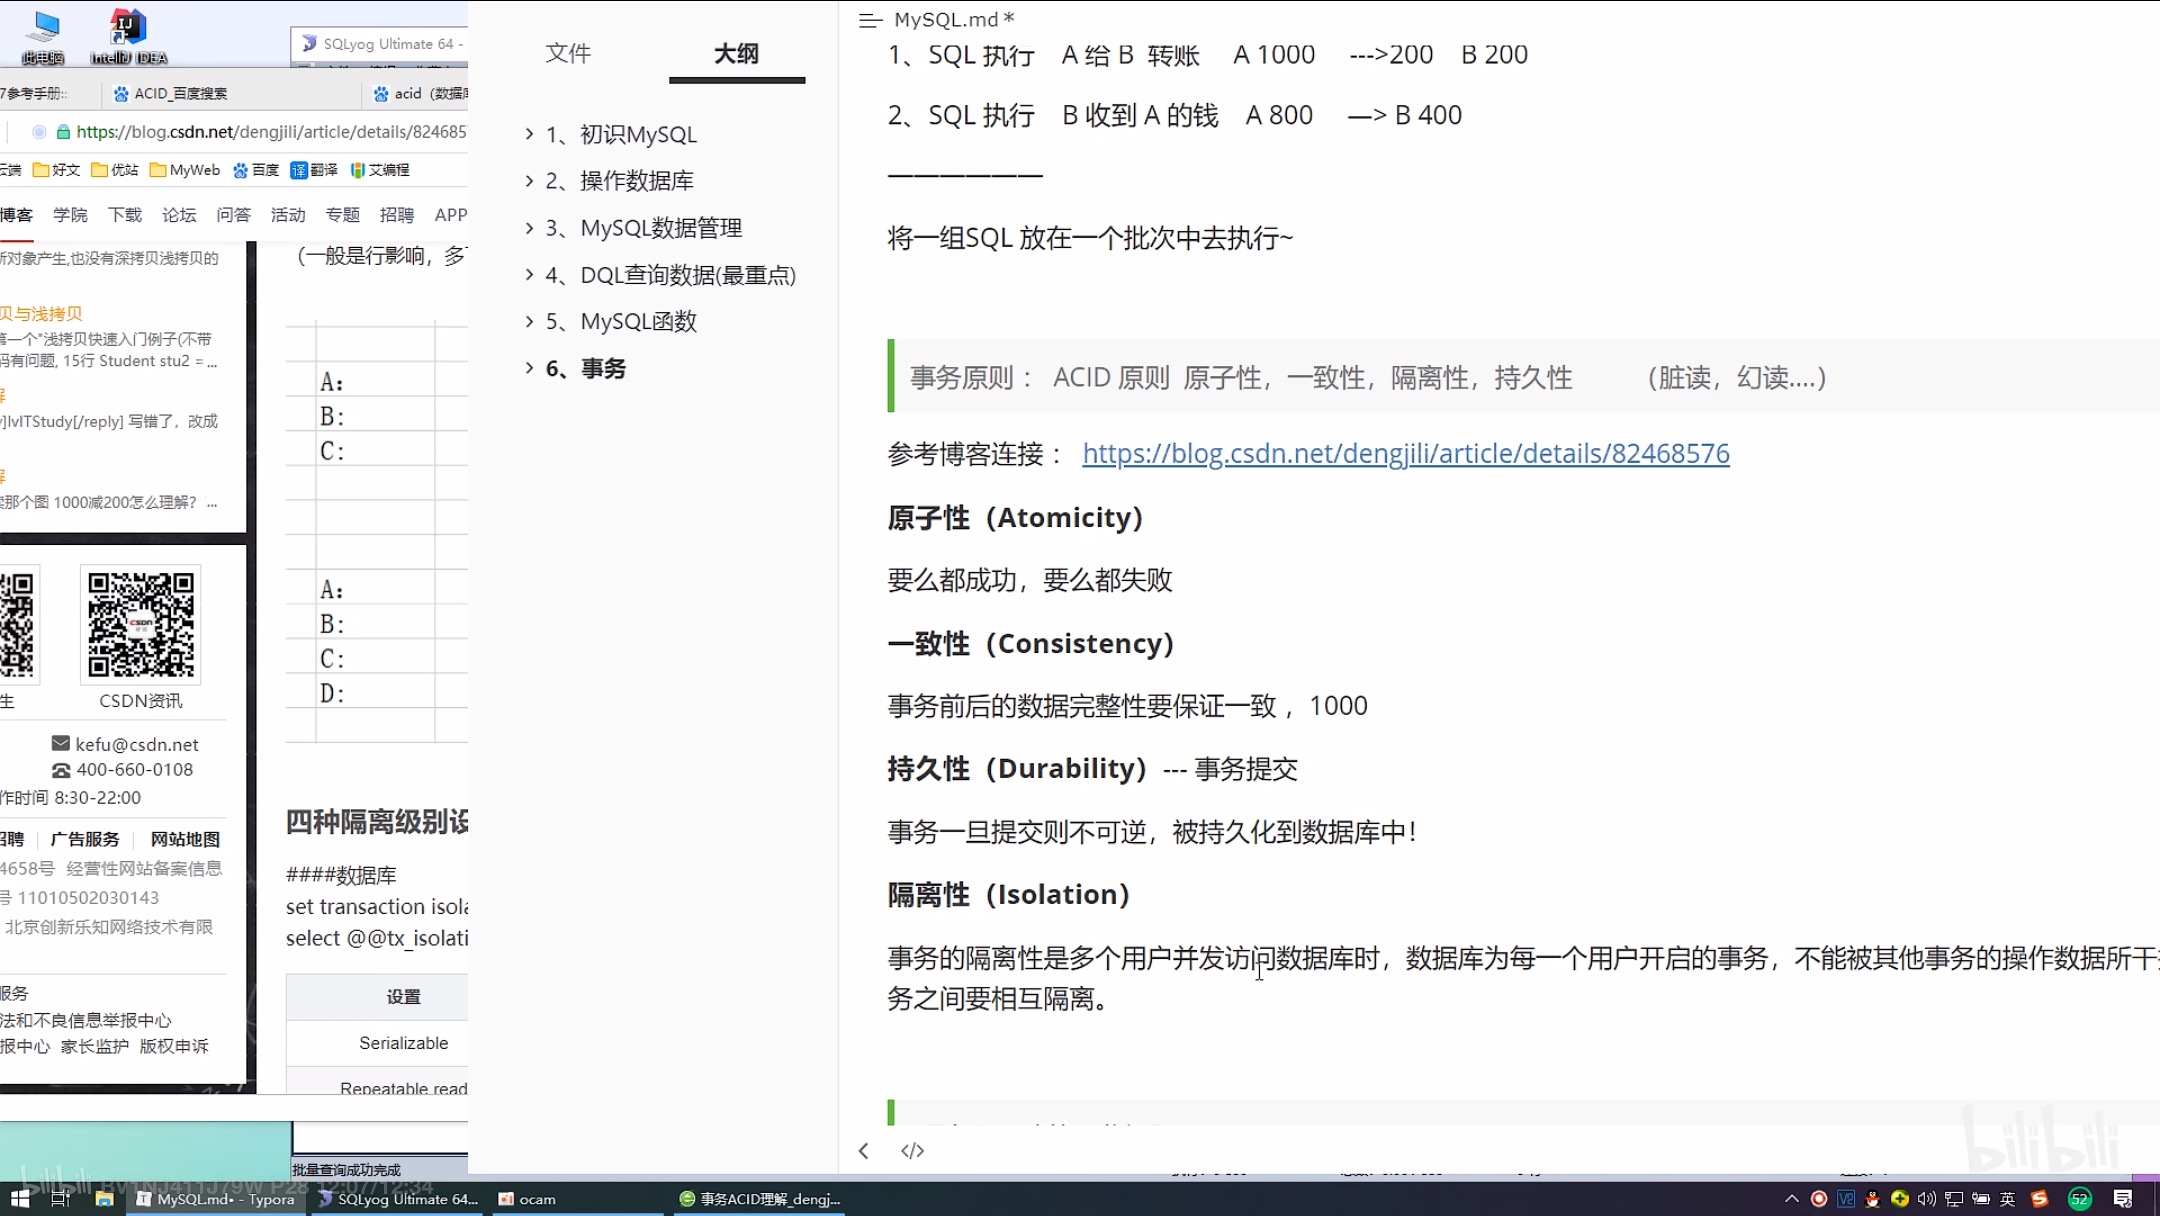The image size is (2160, 1216).
Task: Open File Explorer from the taskbar
Action: (104, 1199)
